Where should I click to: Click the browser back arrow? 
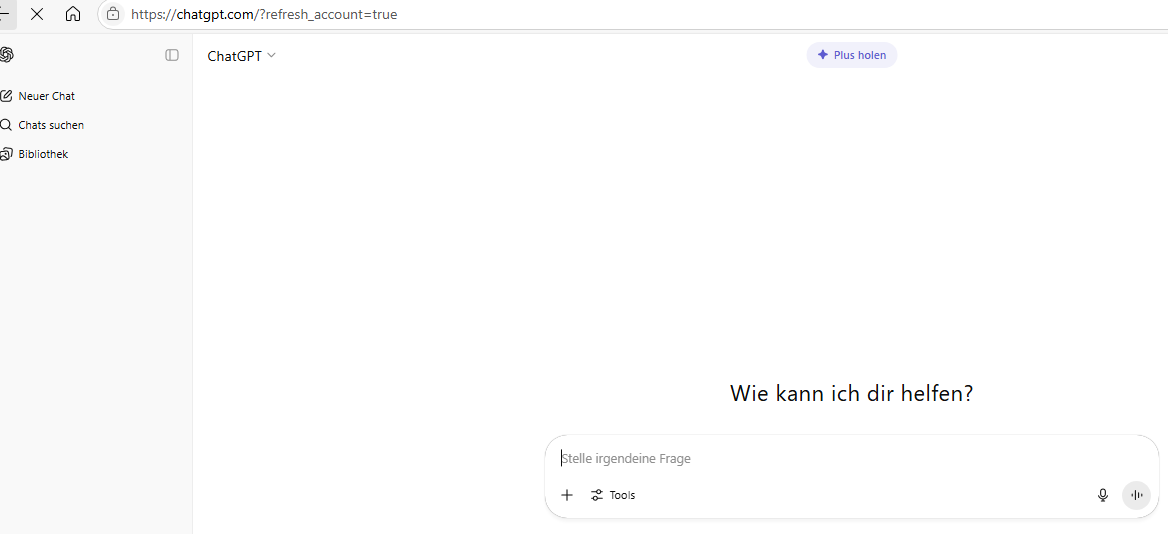pyautogui.click(x=4, y=14)
